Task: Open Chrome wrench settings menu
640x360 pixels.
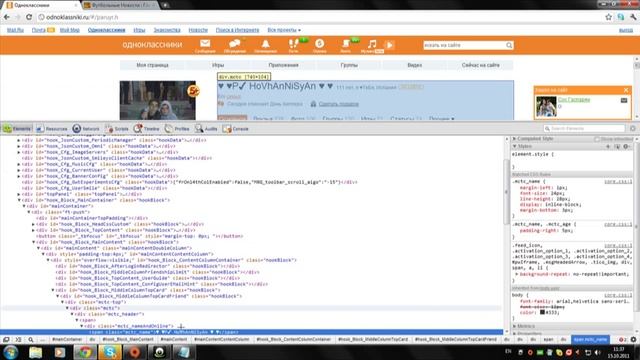Action: point(633,17)
